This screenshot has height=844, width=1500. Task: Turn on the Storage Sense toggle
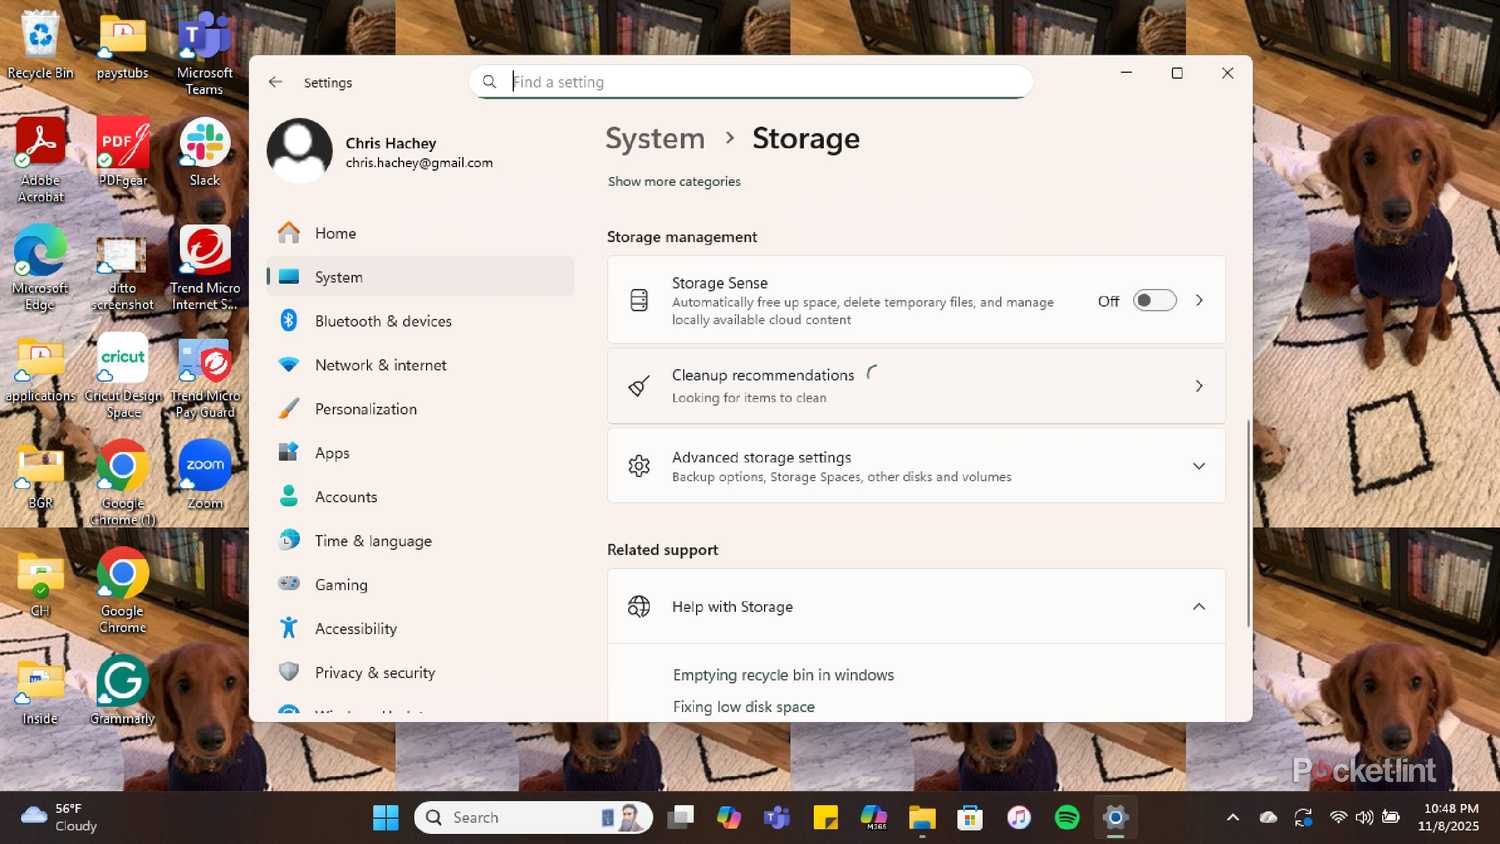tap(1154, 301)
